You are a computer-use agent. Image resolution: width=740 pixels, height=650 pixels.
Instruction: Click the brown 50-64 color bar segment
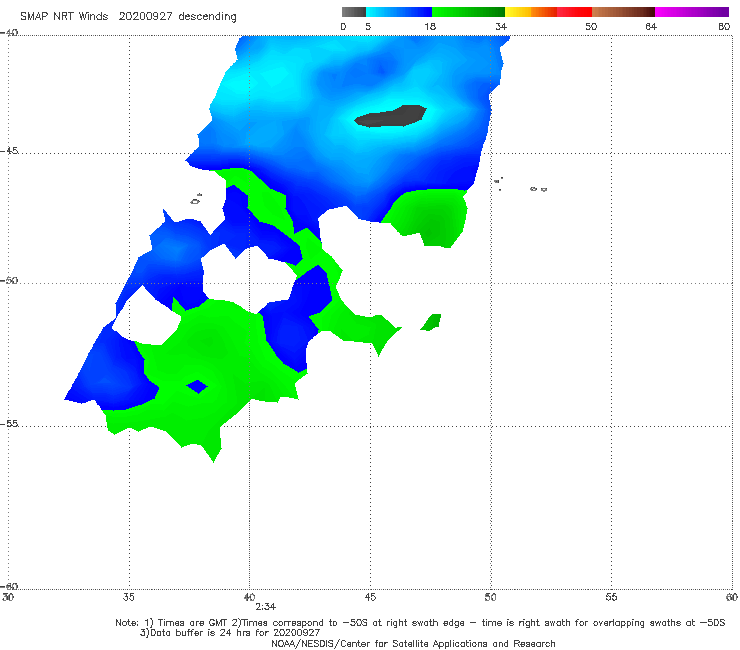(x=623, y=12)
